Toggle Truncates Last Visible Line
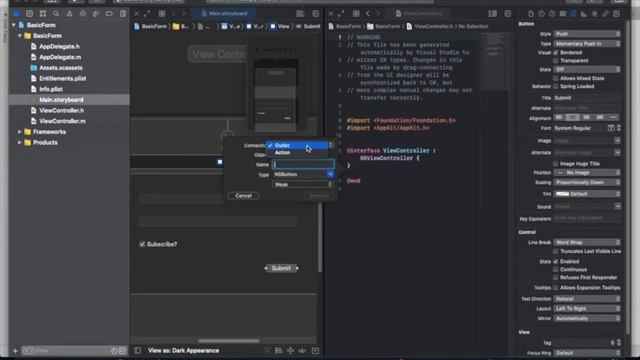Screen dimensions: 640x360 point(556,251)
